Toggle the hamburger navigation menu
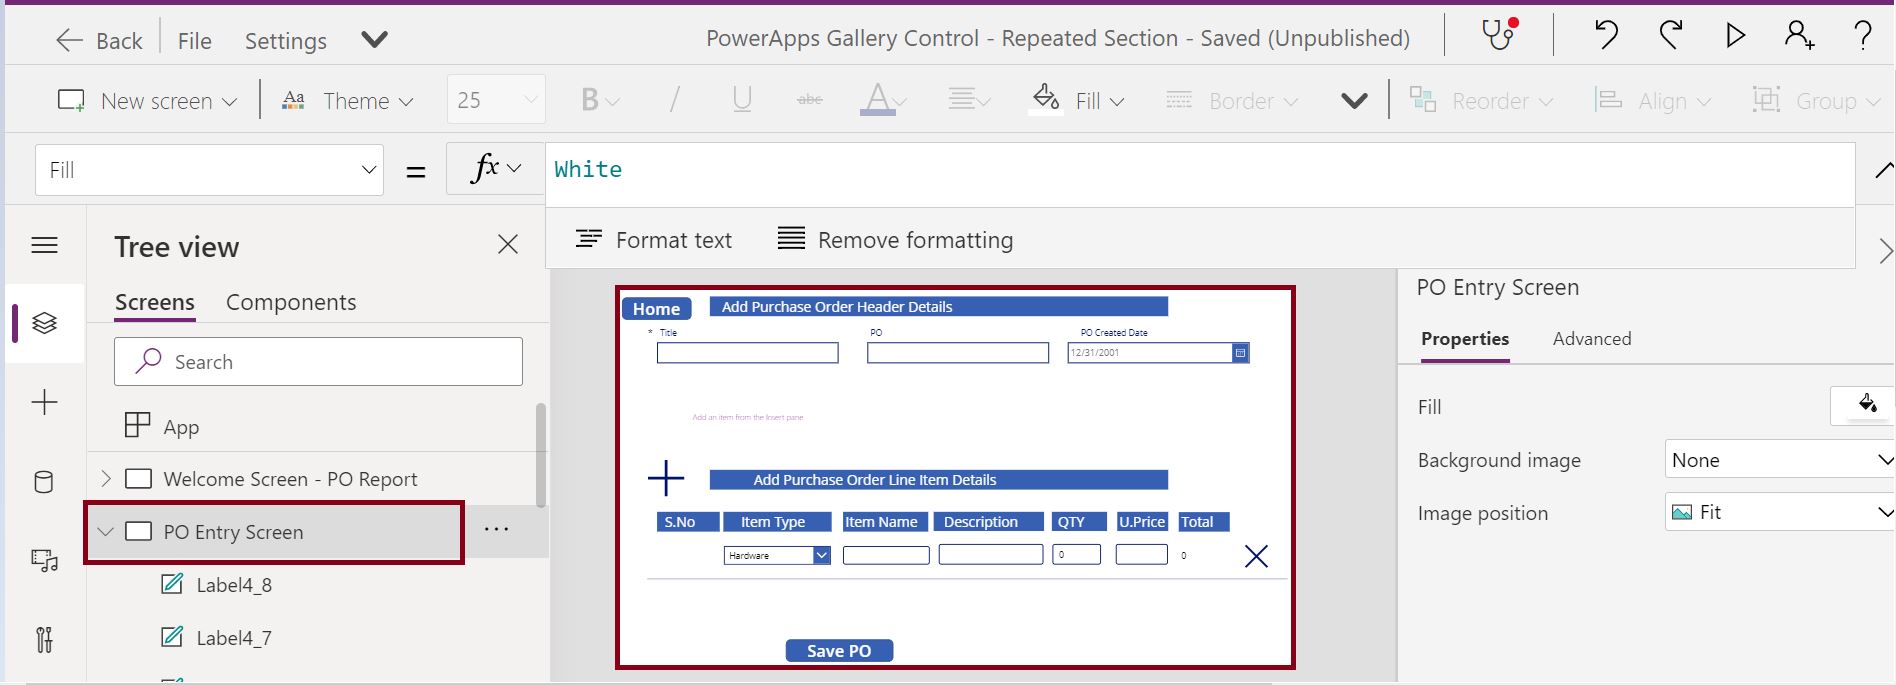The image size is (1896, 685). 45,245
